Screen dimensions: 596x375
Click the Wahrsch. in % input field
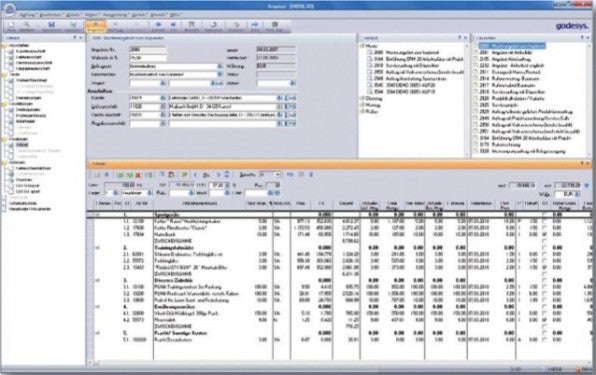click(147, 58)
